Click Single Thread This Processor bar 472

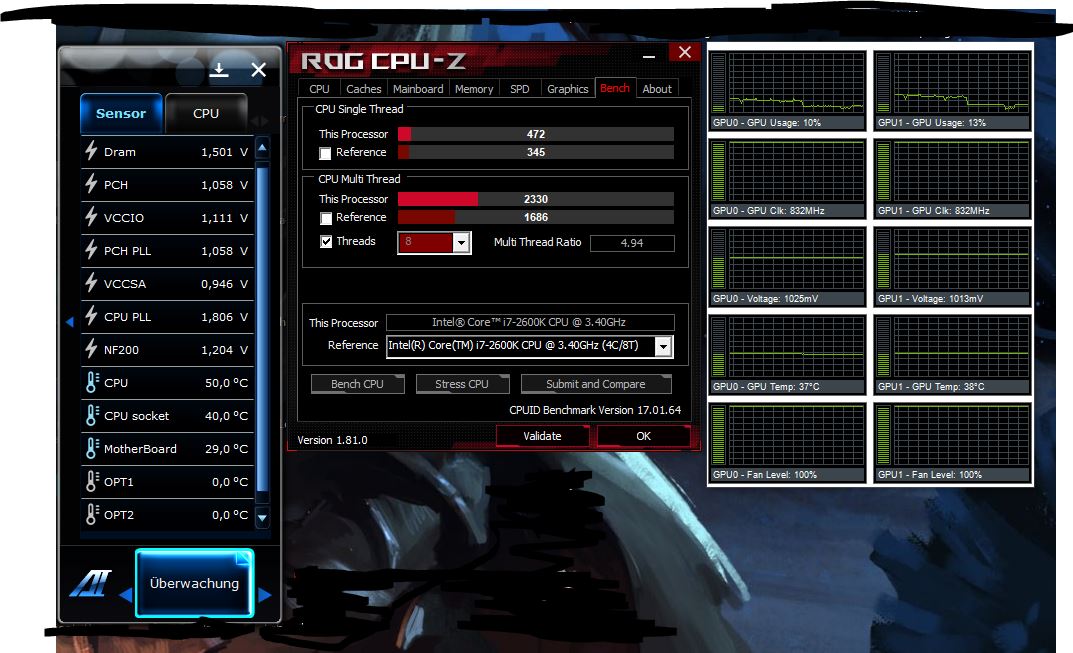pos(536,134)
